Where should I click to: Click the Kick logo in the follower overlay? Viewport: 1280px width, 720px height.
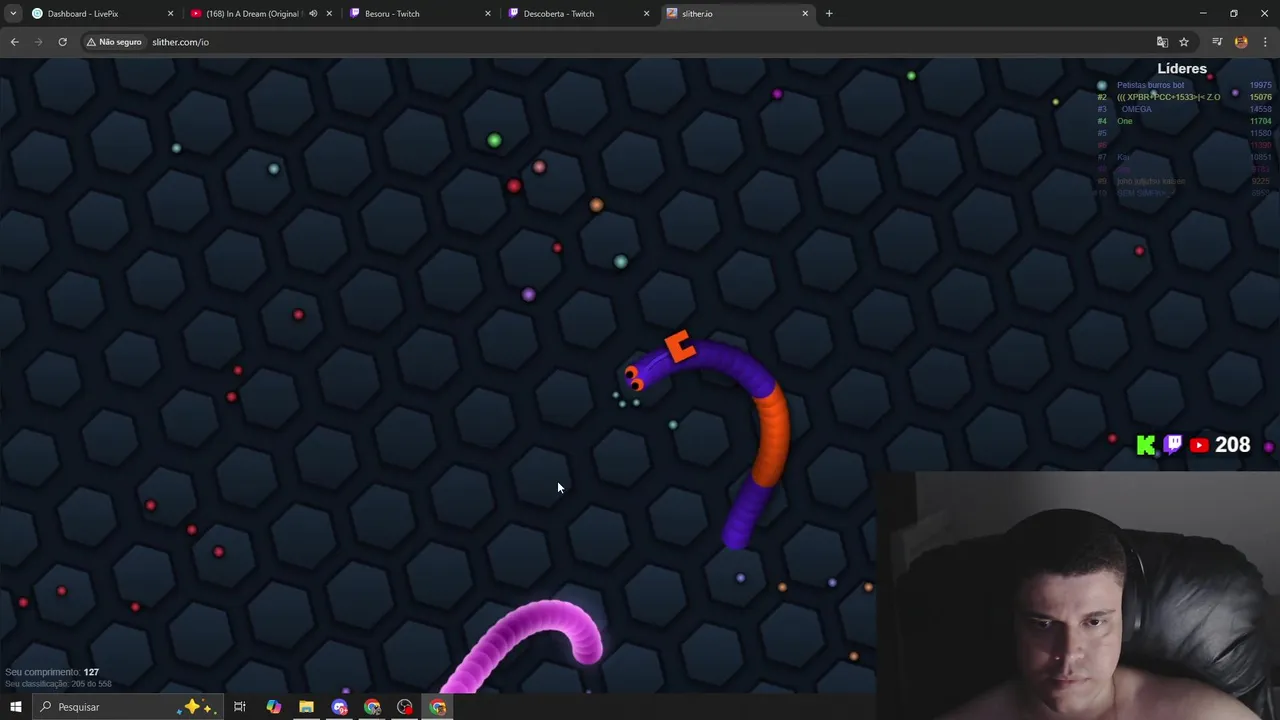1146,445
